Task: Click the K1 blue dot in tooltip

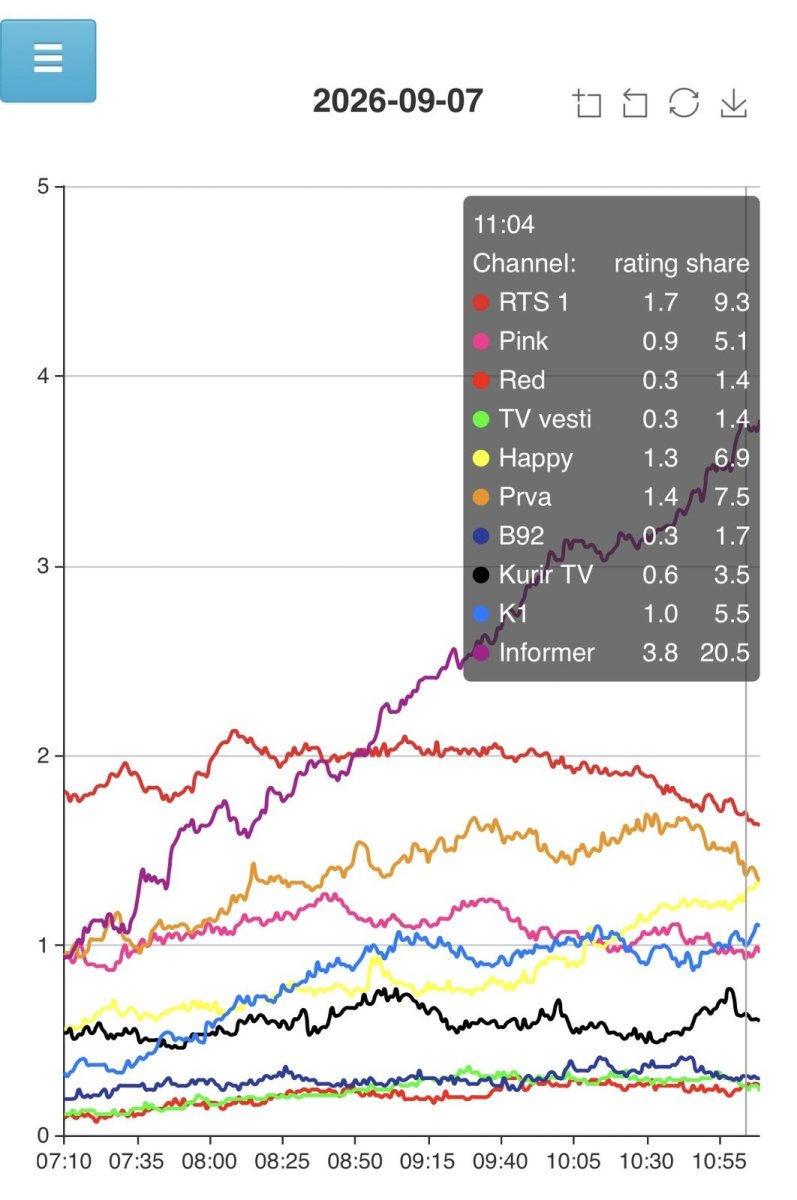Action: 481,614
